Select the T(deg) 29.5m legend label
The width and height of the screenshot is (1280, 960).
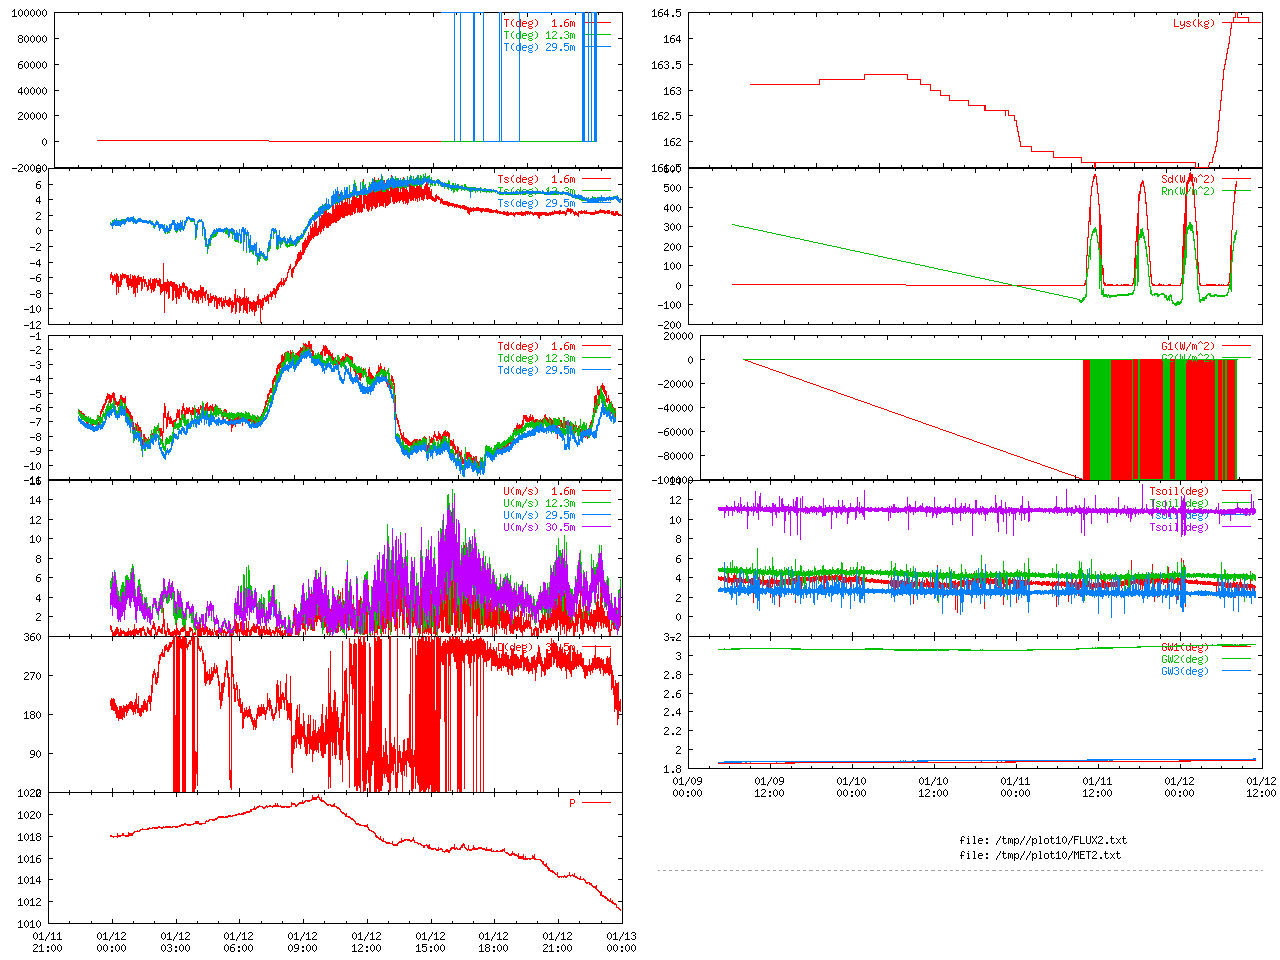pyautogui.click(x=540, y=47)
